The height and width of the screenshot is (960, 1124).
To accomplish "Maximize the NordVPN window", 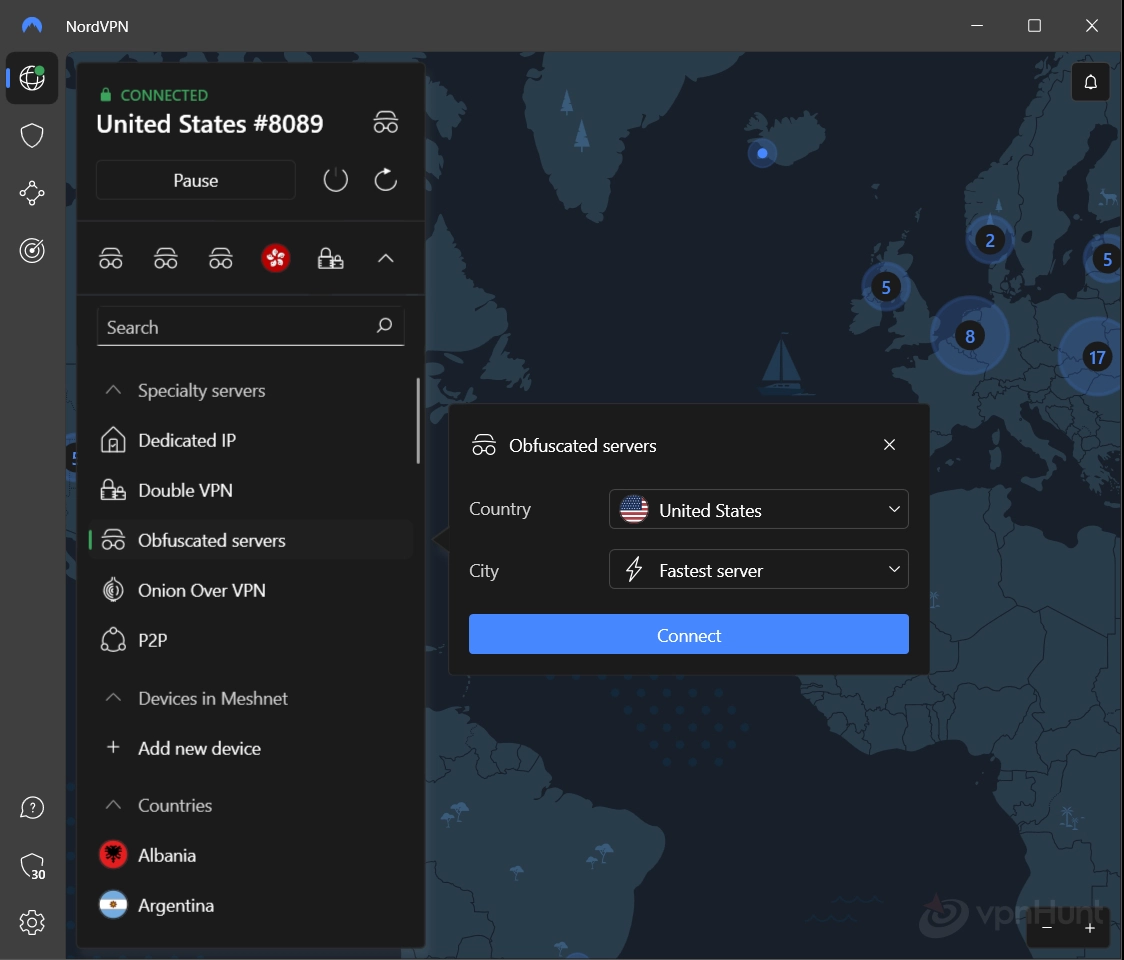I will (x=1034, y=26).
